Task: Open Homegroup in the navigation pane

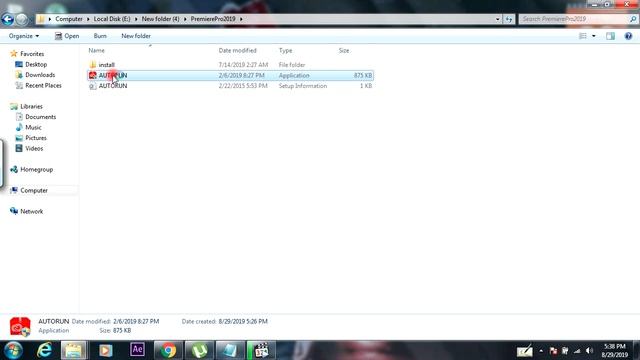Action: [x=36, y=170]
